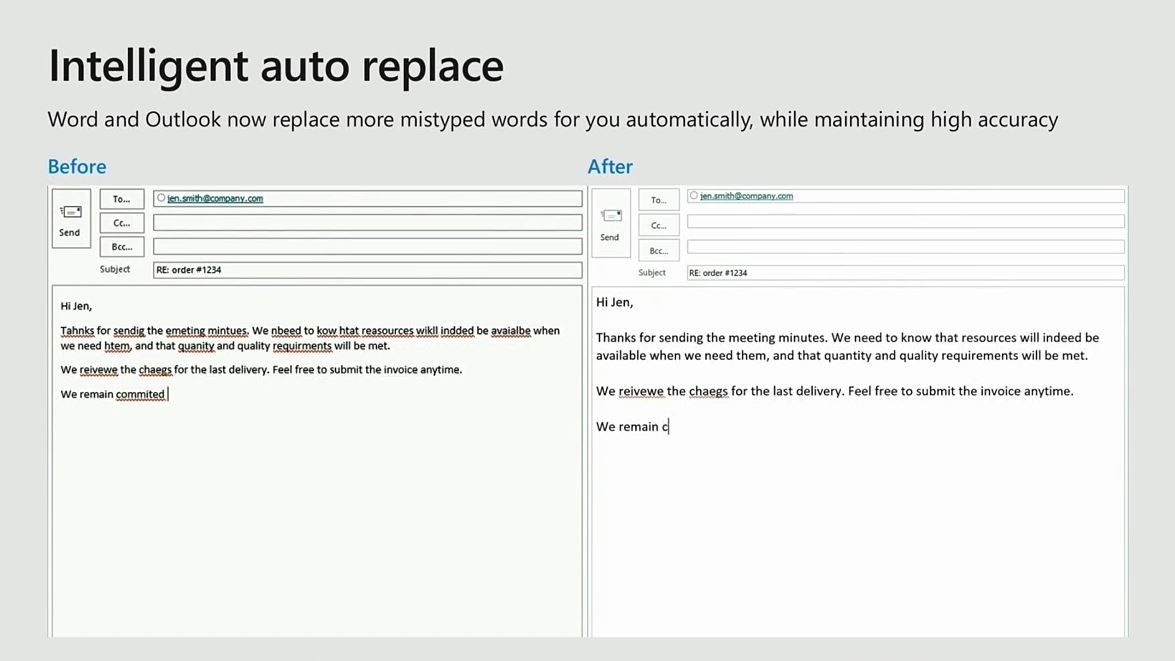Focus the empty Cc field in Before email
The width and height of the screenshot is (1175, 661).
click(367, 223)
